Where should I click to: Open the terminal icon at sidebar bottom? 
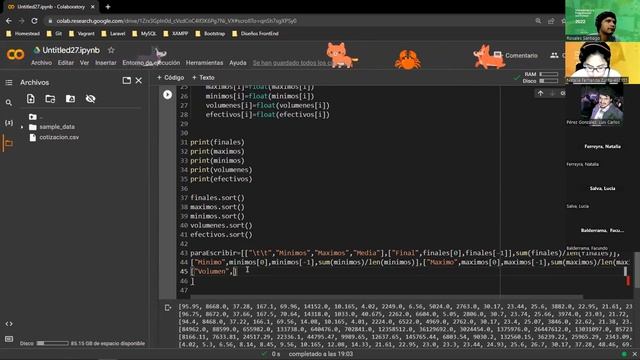[x=9, y=339]
